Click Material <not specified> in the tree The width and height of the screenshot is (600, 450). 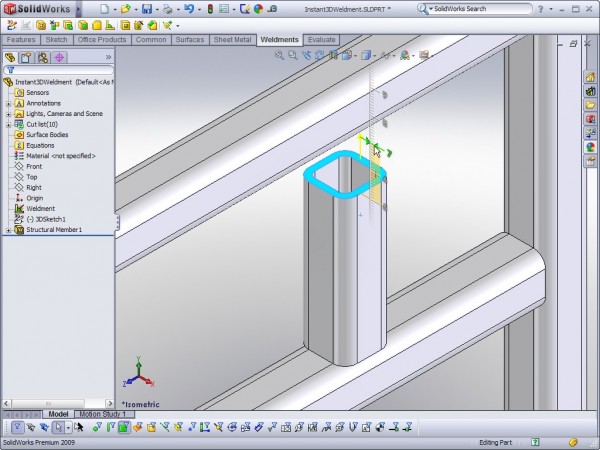[x=60, y=156]
